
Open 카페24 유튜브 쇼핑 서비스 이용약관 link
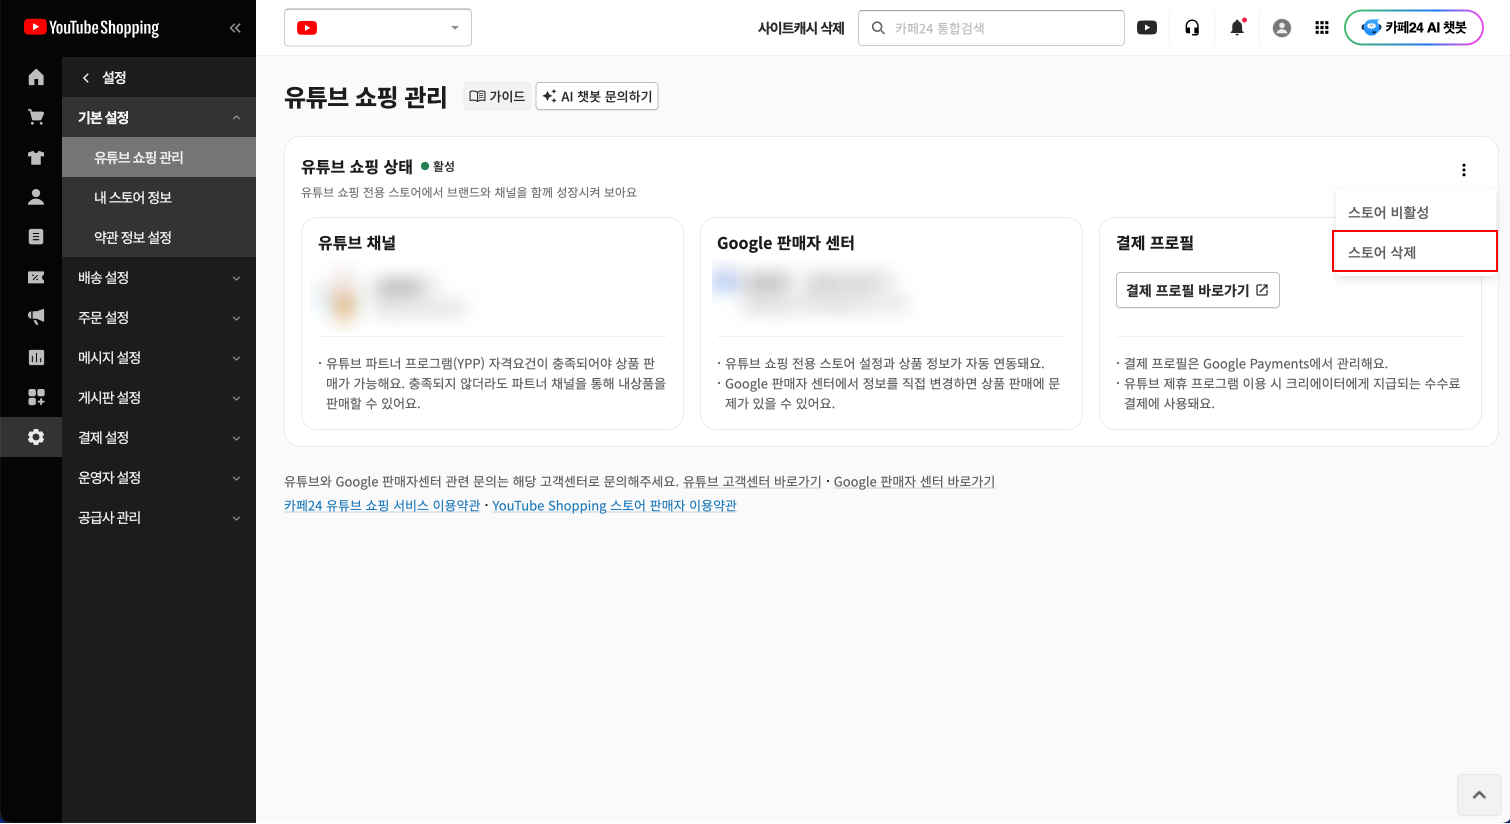pyautogui.click(x=382, y=506)
